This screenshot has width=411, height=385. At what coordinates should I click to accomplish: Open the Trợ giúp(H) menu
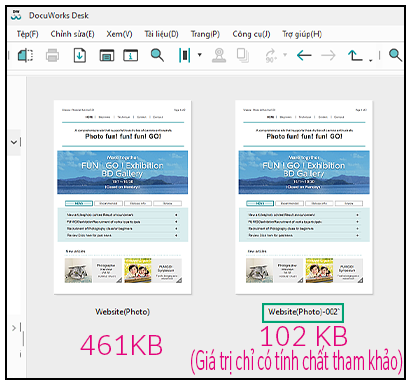pos(302,34)
